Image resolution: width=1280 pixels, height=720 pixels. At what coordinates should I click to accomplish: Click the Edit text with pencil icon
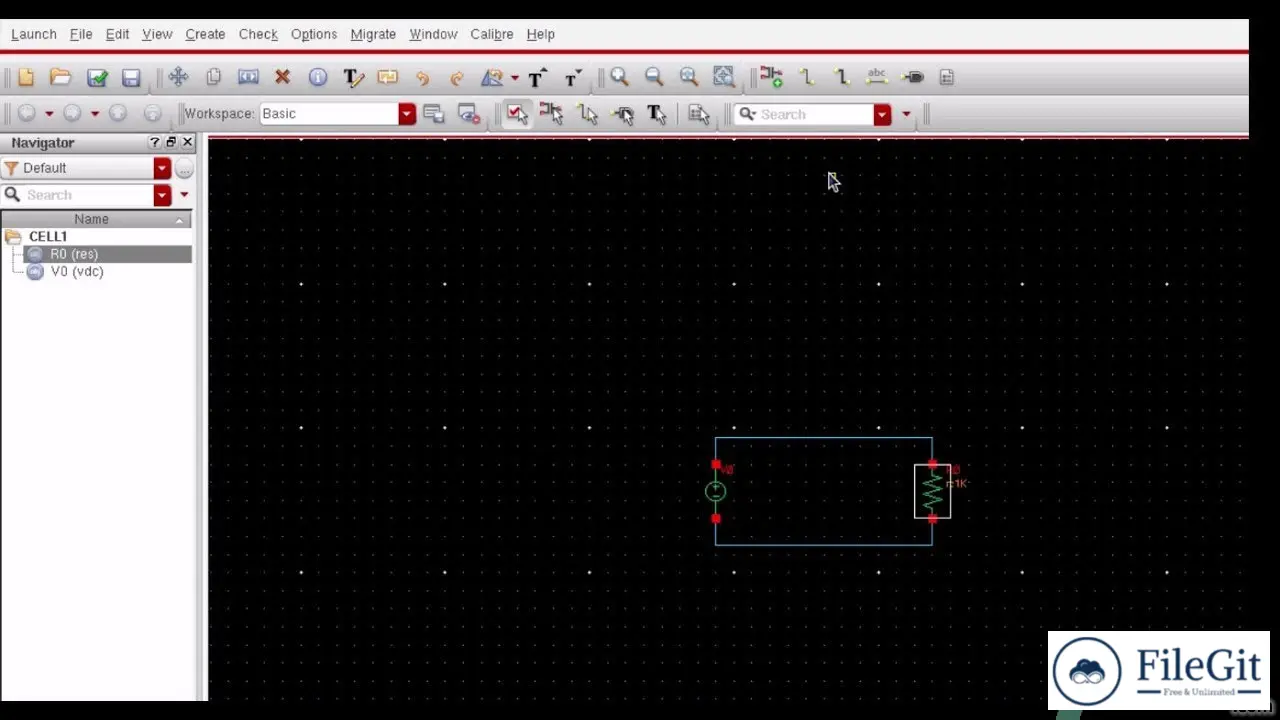353,77
